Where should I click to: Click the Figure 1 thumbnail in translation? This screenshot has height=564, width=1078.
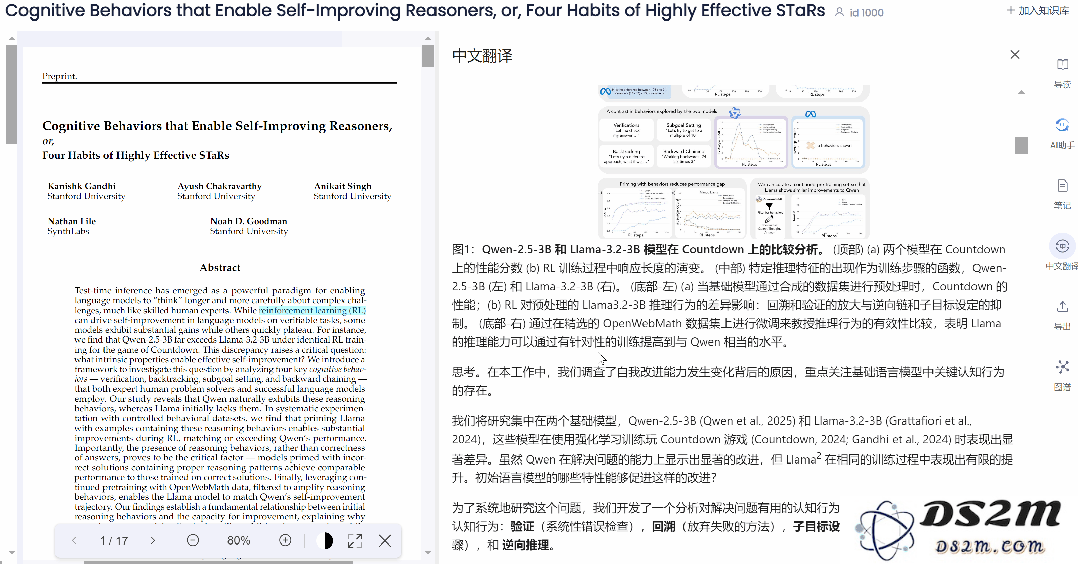click(734, 162)
